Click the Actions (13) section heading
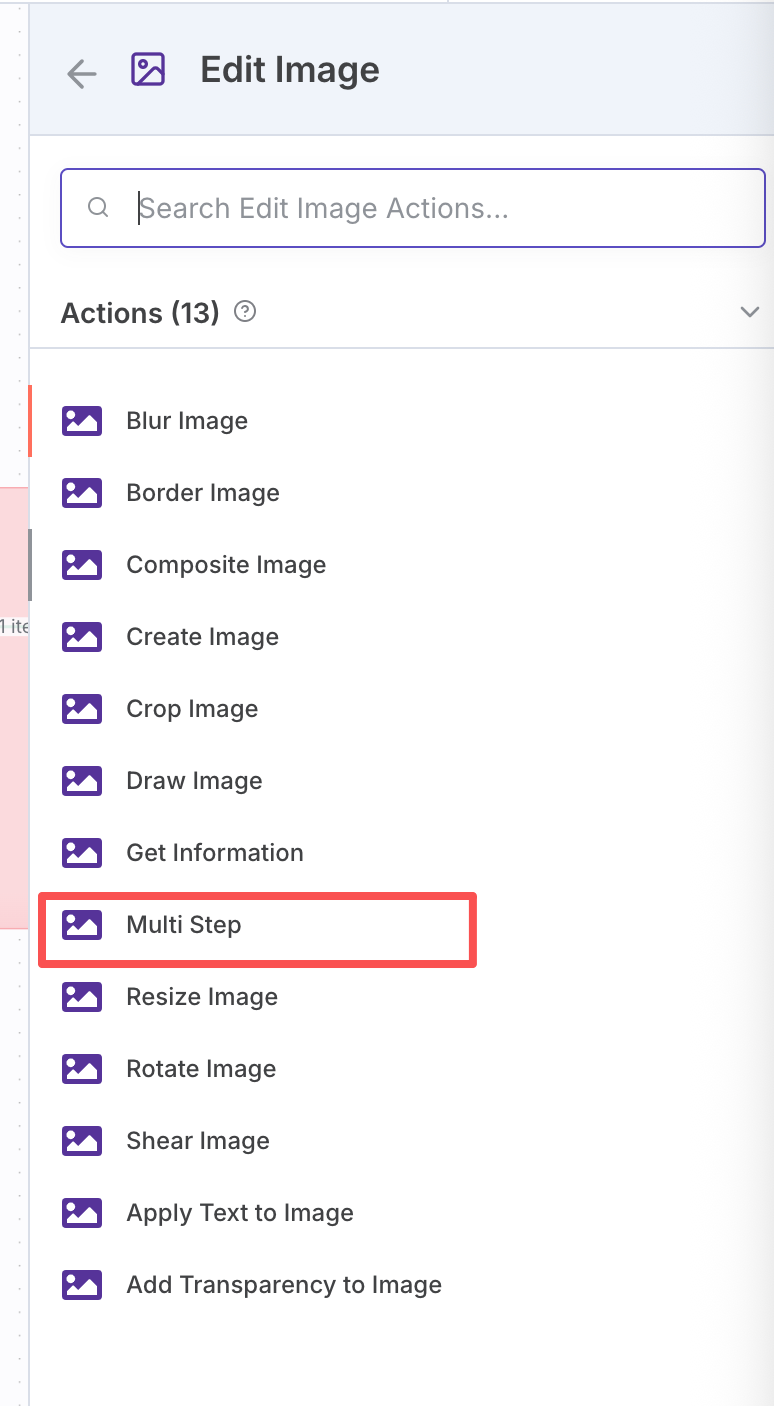The width and height of the screenshot is (774, 1406). pyautogui.click(x=140, y=313)
